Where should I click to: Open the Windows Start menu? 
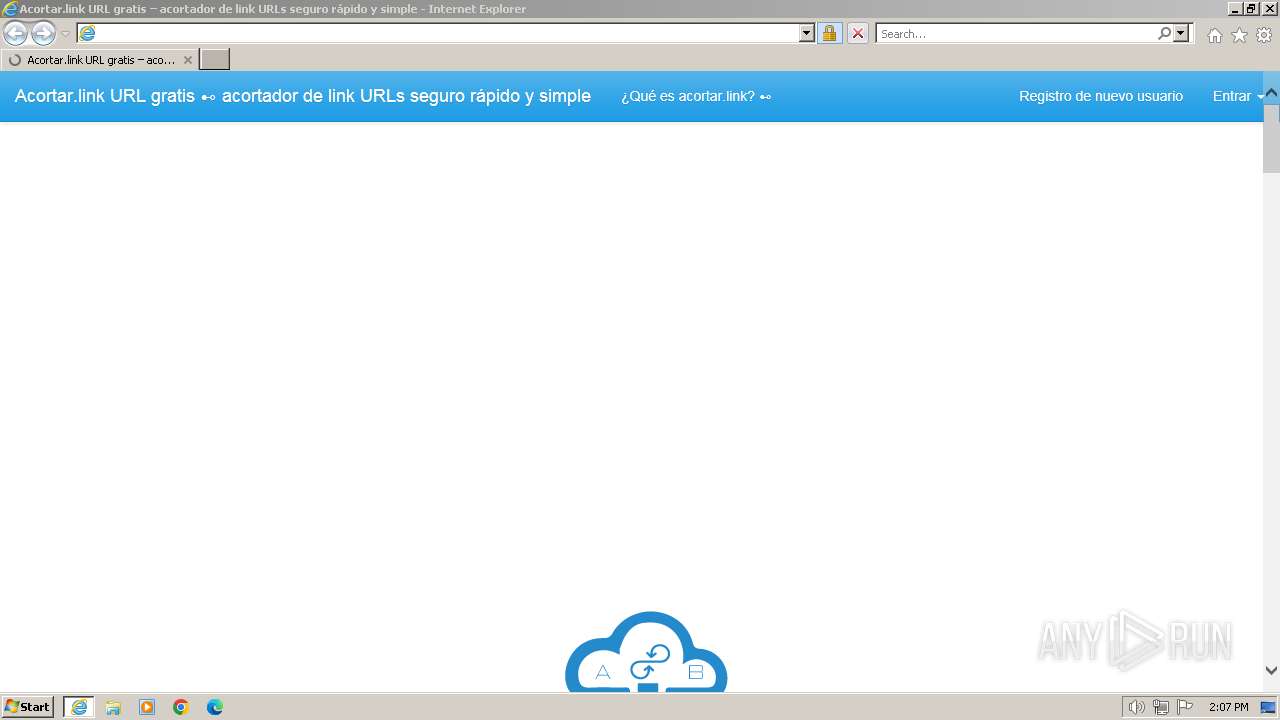(27, 707)
